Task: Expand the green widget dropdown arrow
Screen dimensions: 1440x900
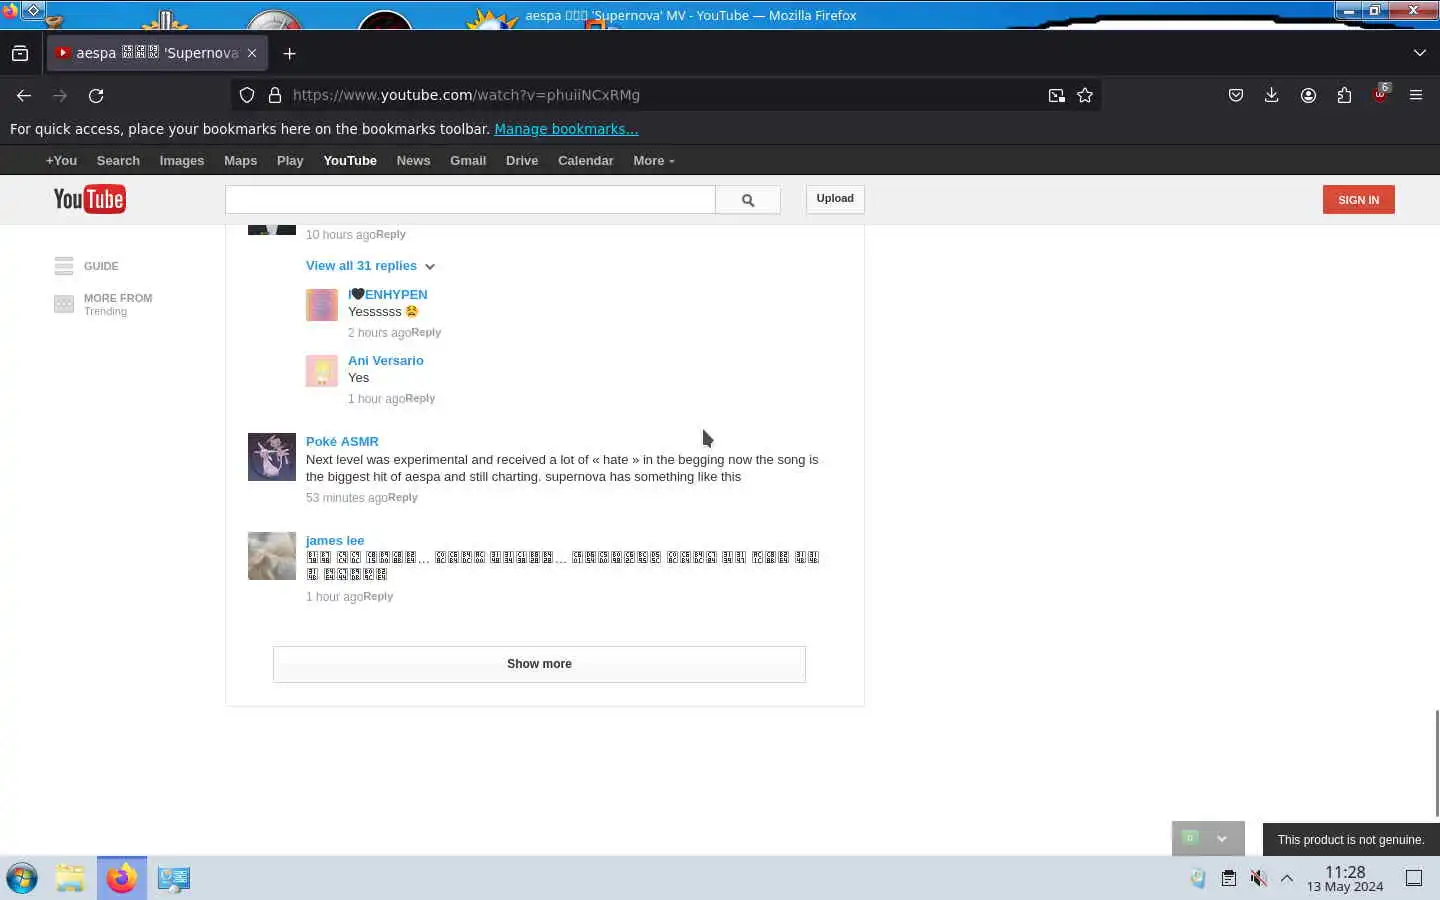Action: pyautogui.click(x=1222, y=839)
